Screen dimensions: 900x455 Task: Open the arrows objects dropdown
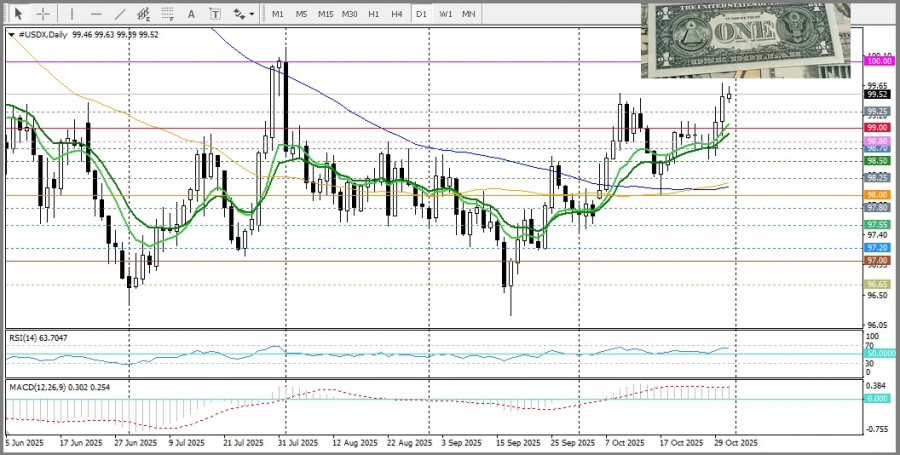[x=243, y=14]
